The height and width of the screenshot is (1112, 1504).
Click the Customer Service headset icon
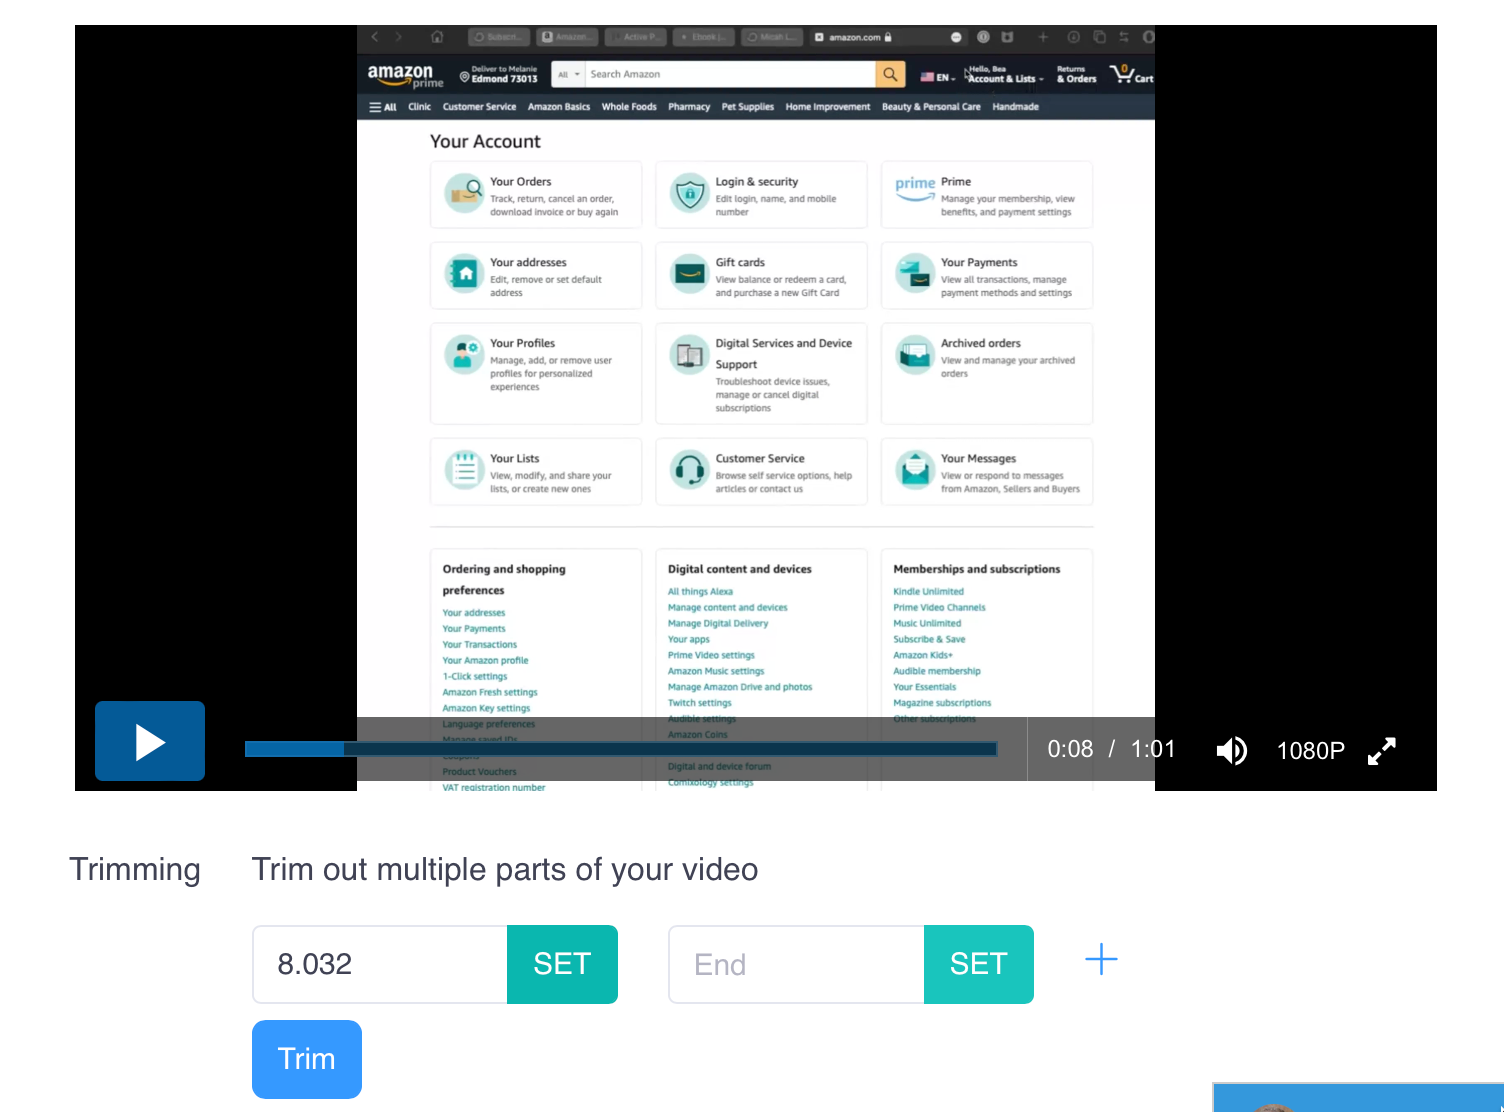coord(689,469)
